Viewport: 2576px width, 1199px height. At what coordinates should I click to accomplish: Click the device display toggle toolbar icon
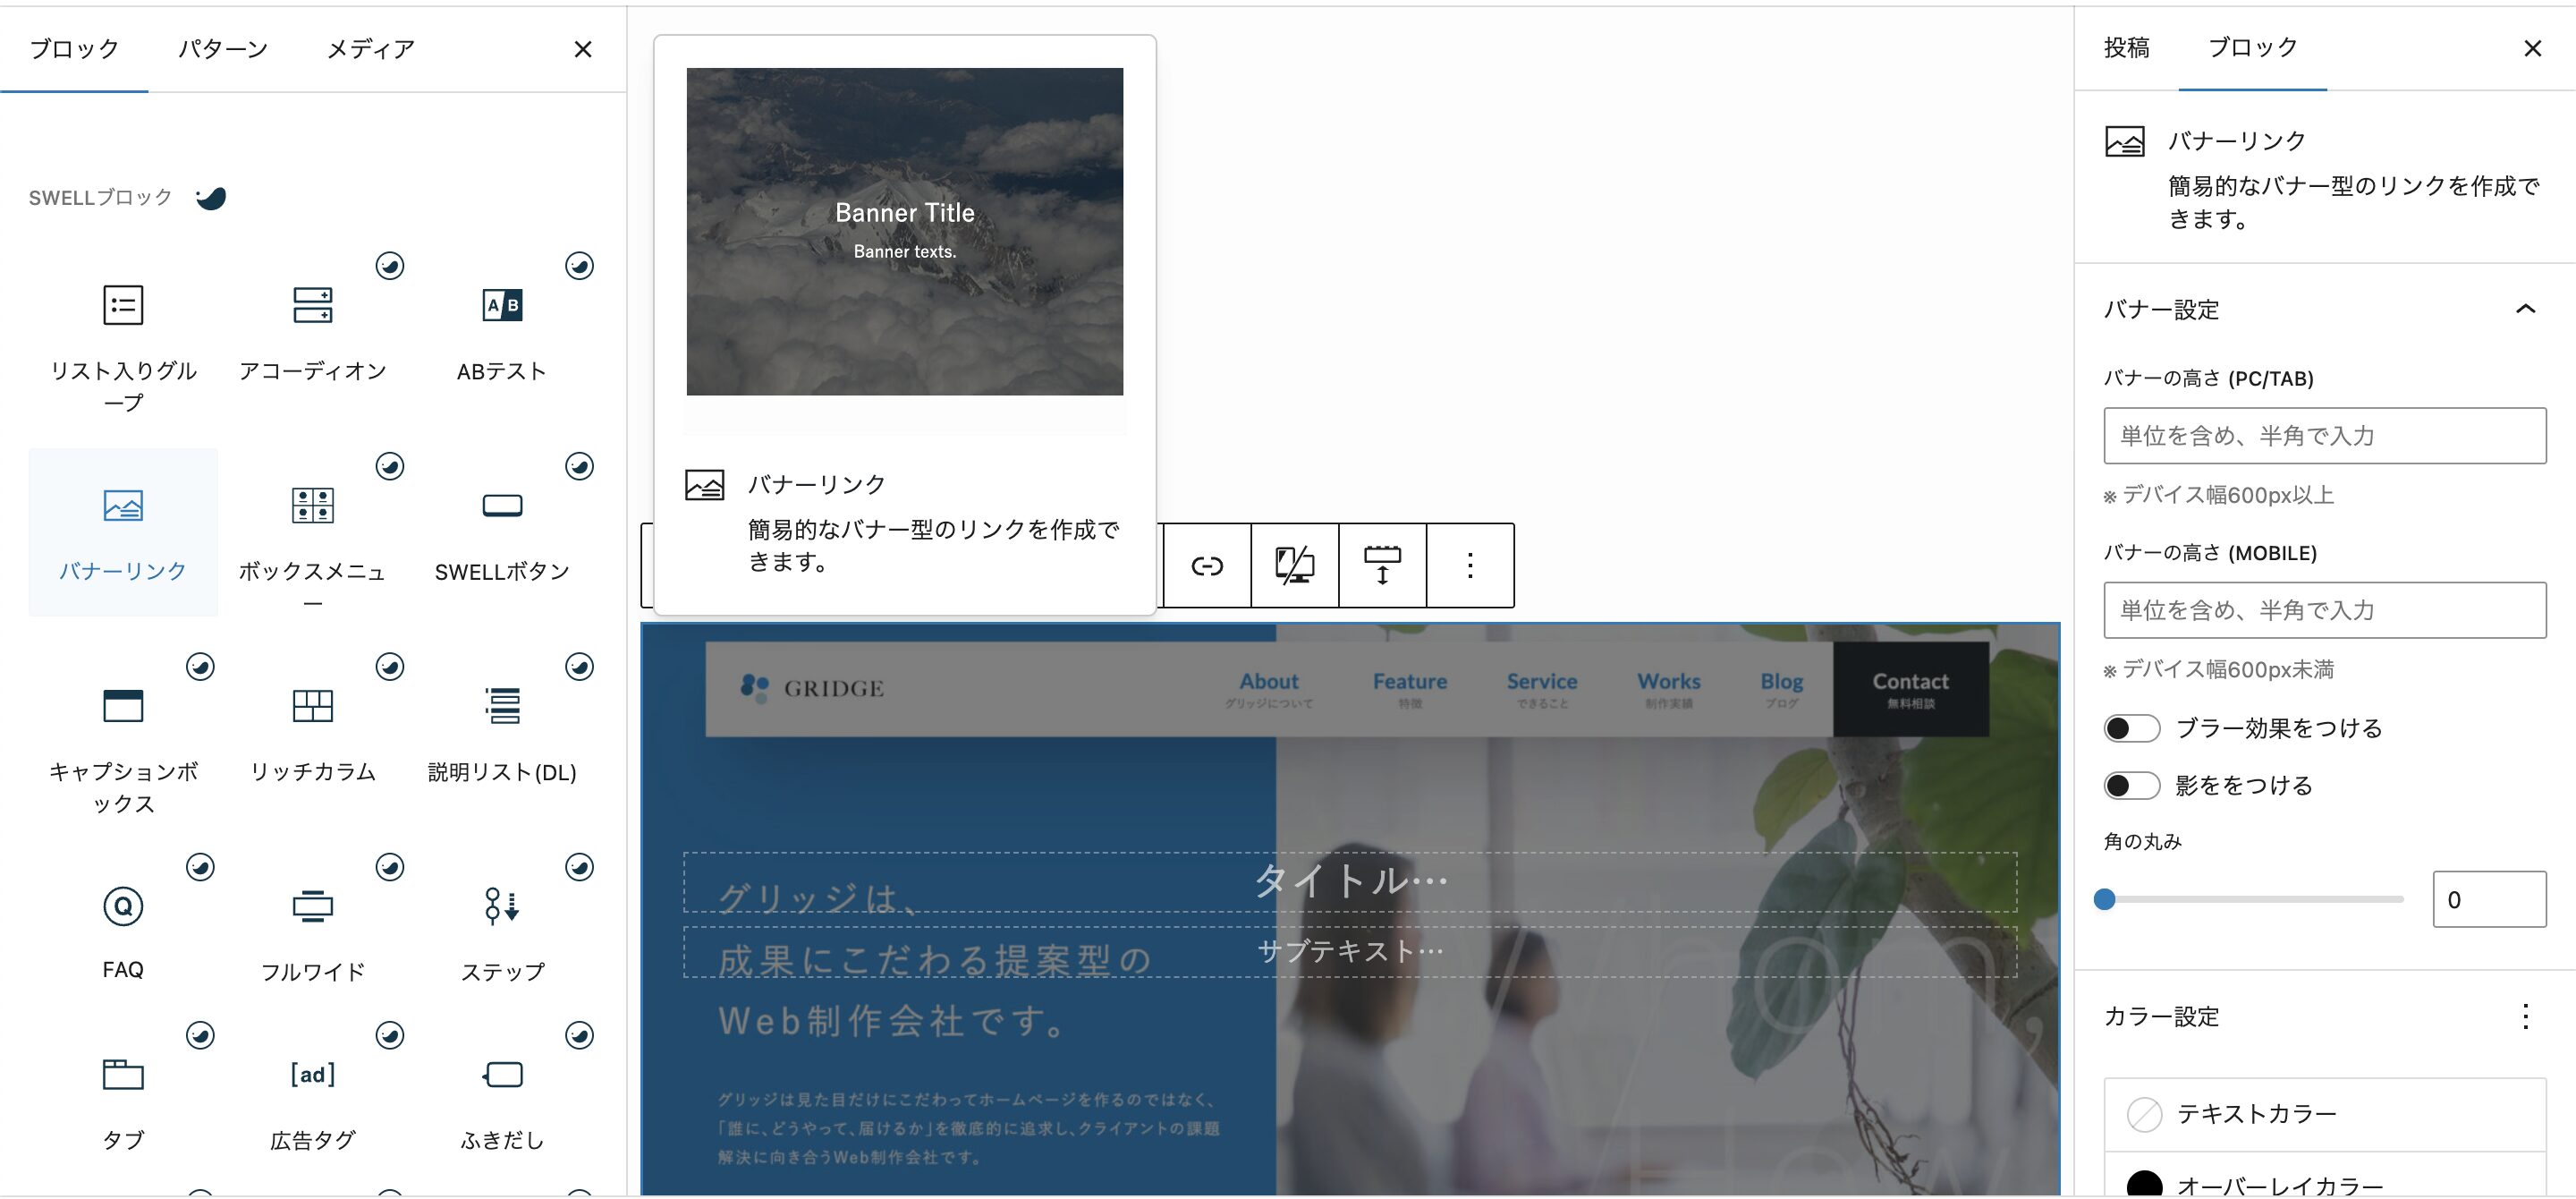[1294, 566]
